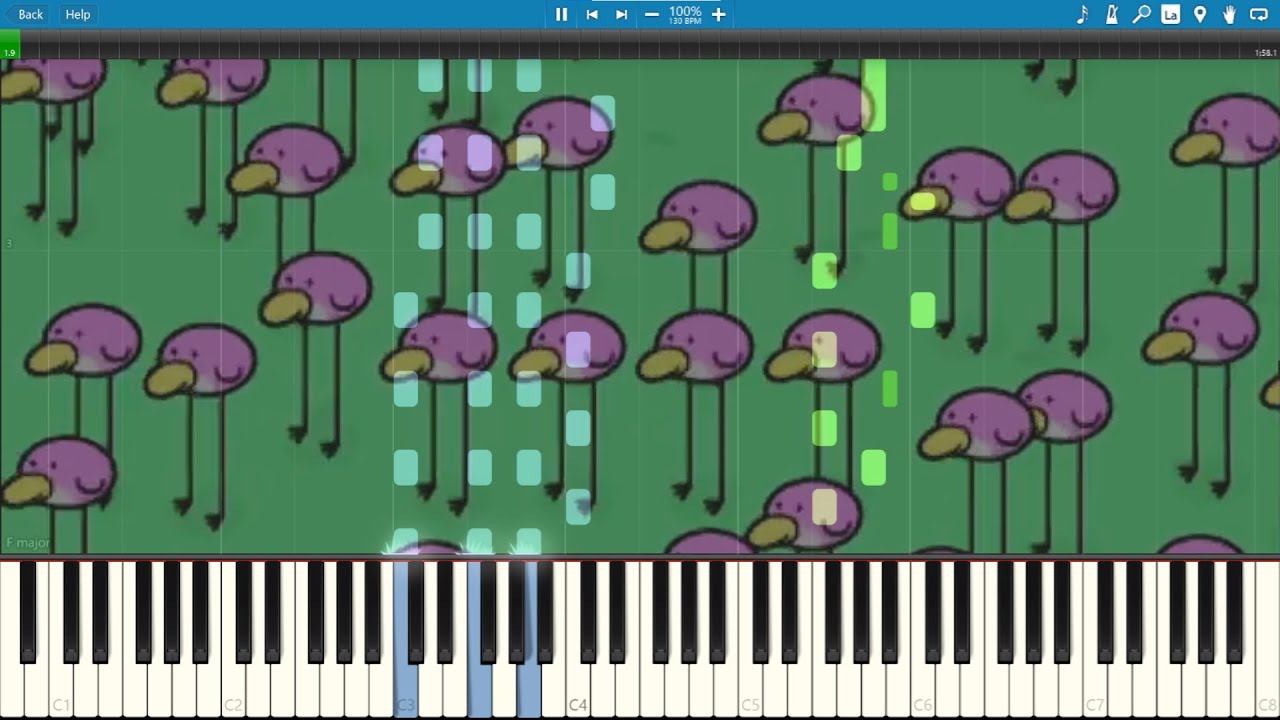Open the hands selection icon
Image resolution: width=1280 pixels, height=720 pixels.
click(1229, 14)
